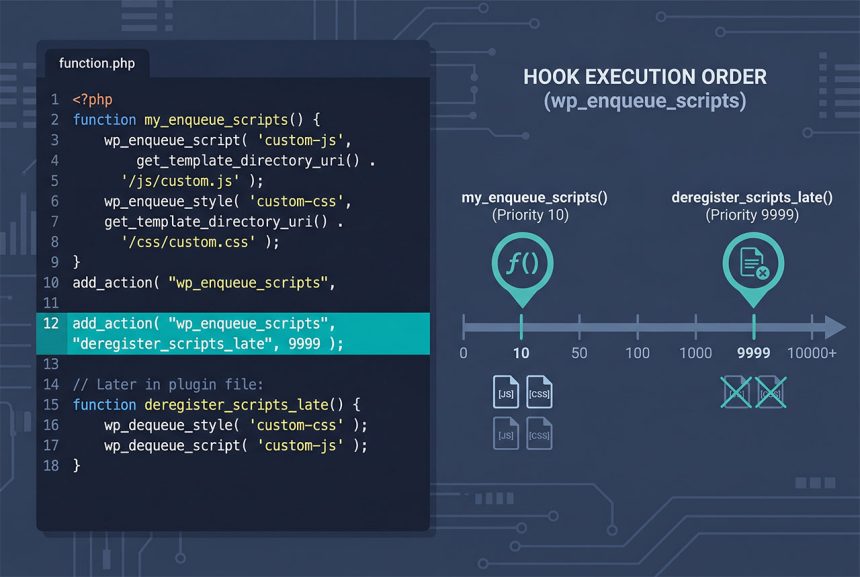Click the (Priority 9999) caption
This screenshot has width=860, height=577.
pos(752,214)
